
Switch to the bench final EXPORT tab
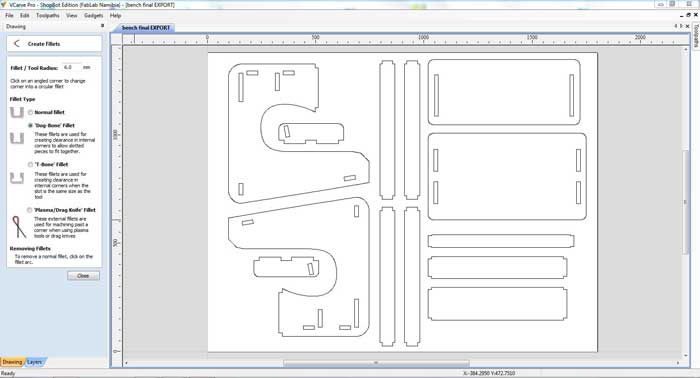point(146,28)
